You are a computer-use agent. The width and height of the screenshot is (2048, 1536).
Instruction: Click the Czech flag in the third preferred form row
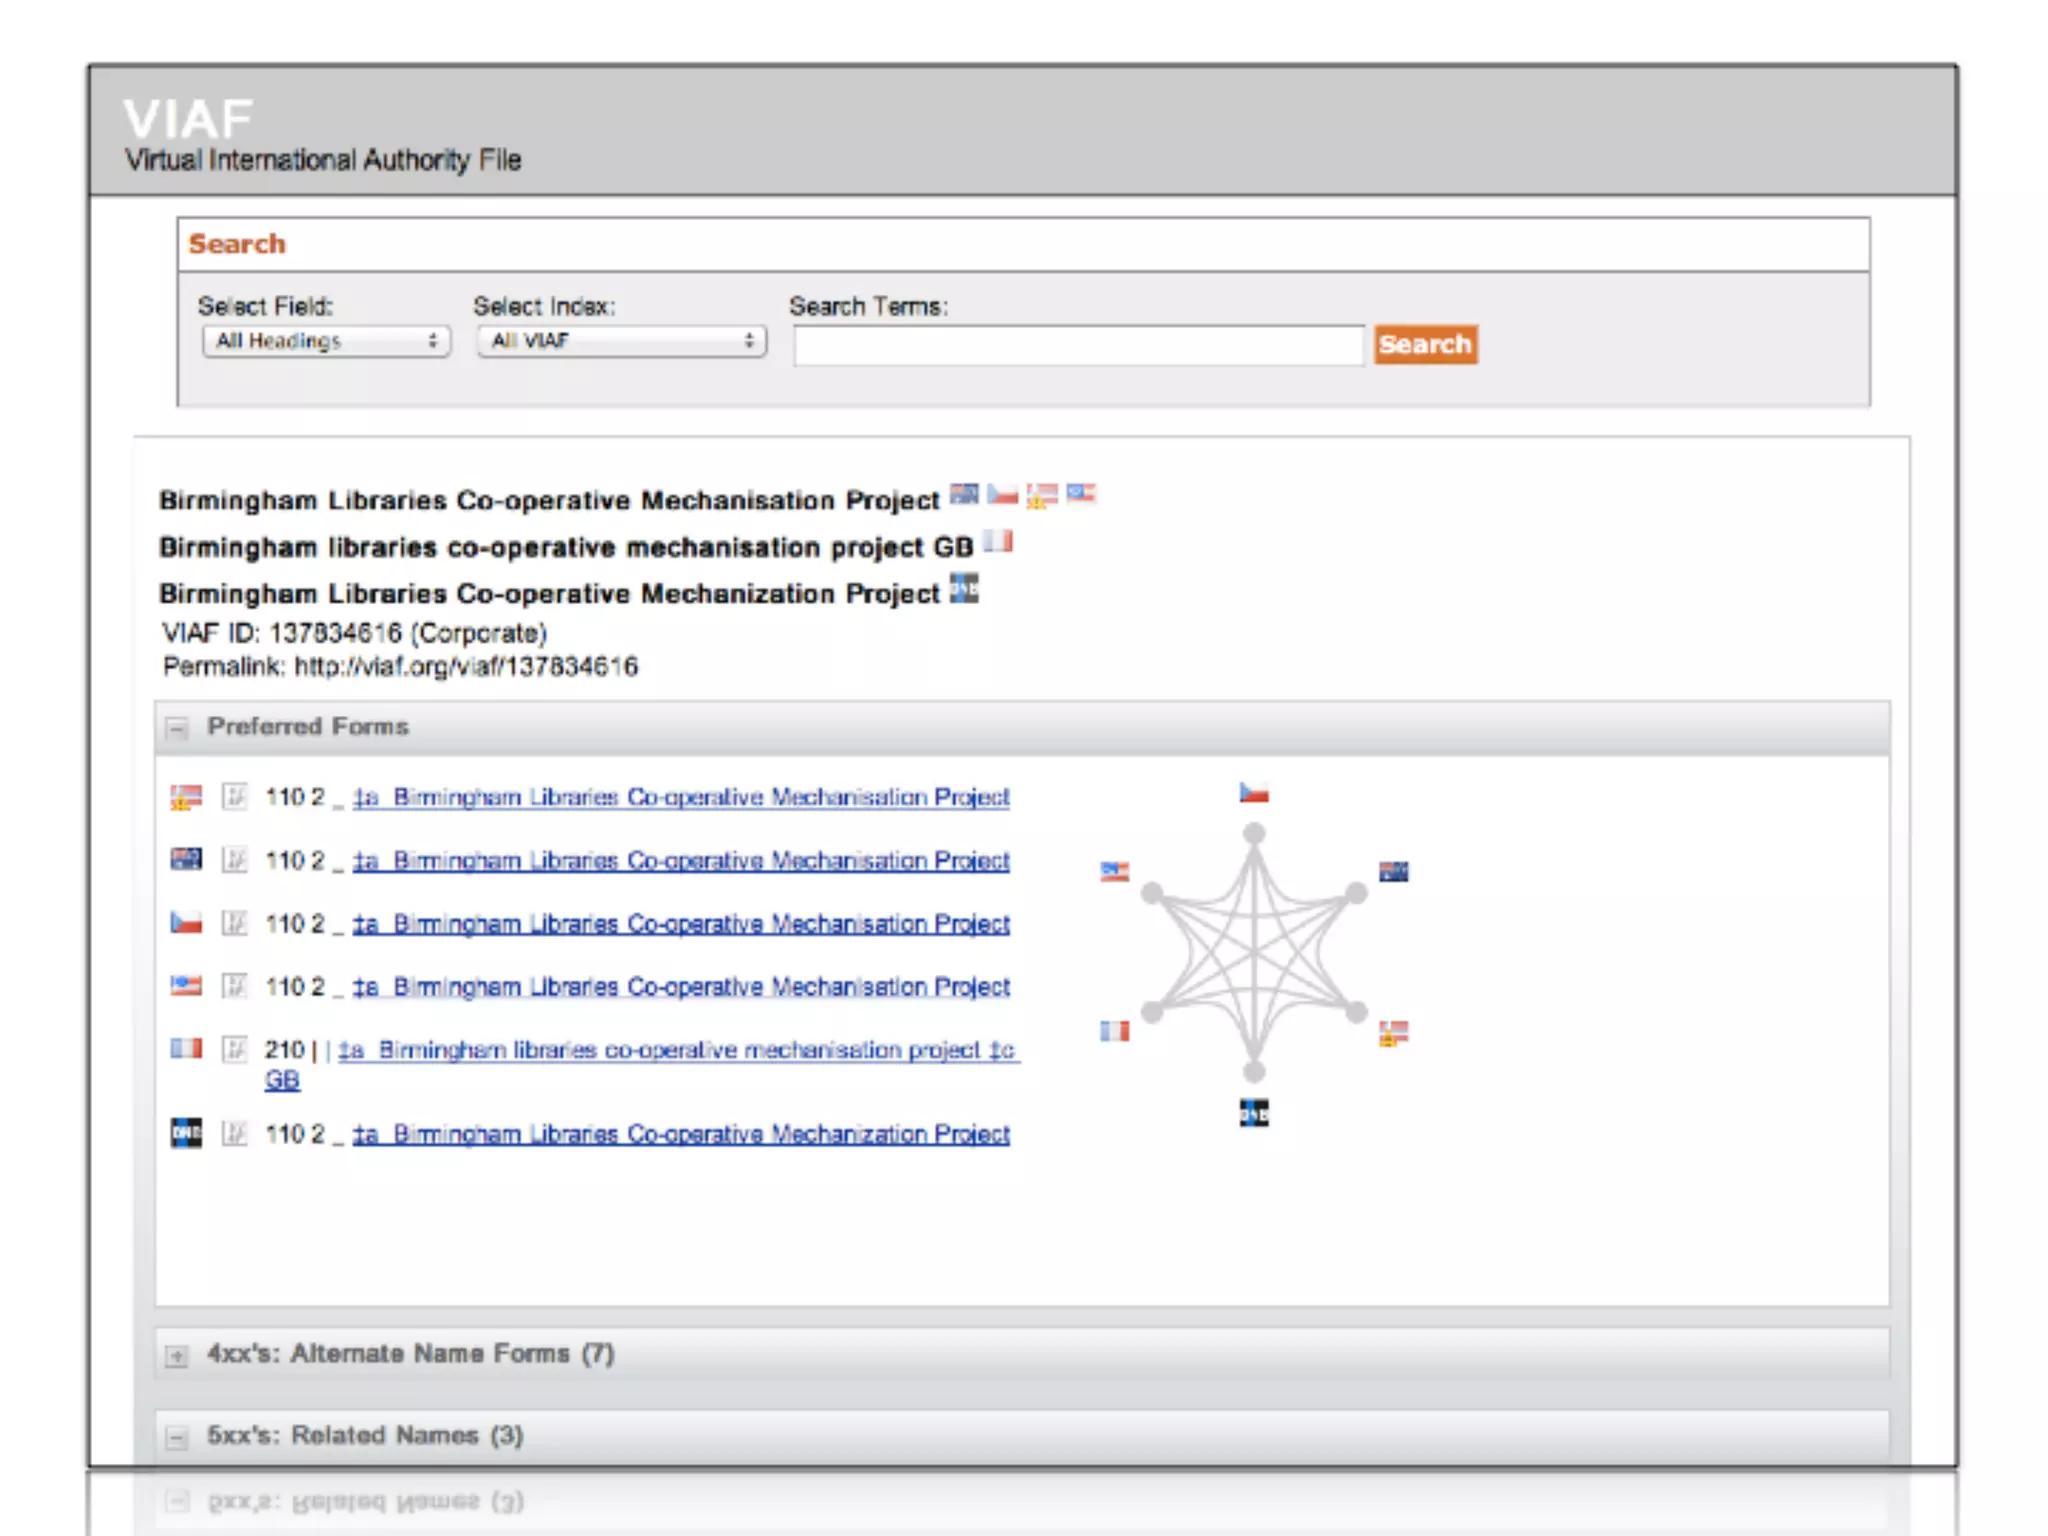tap(186, 922)
